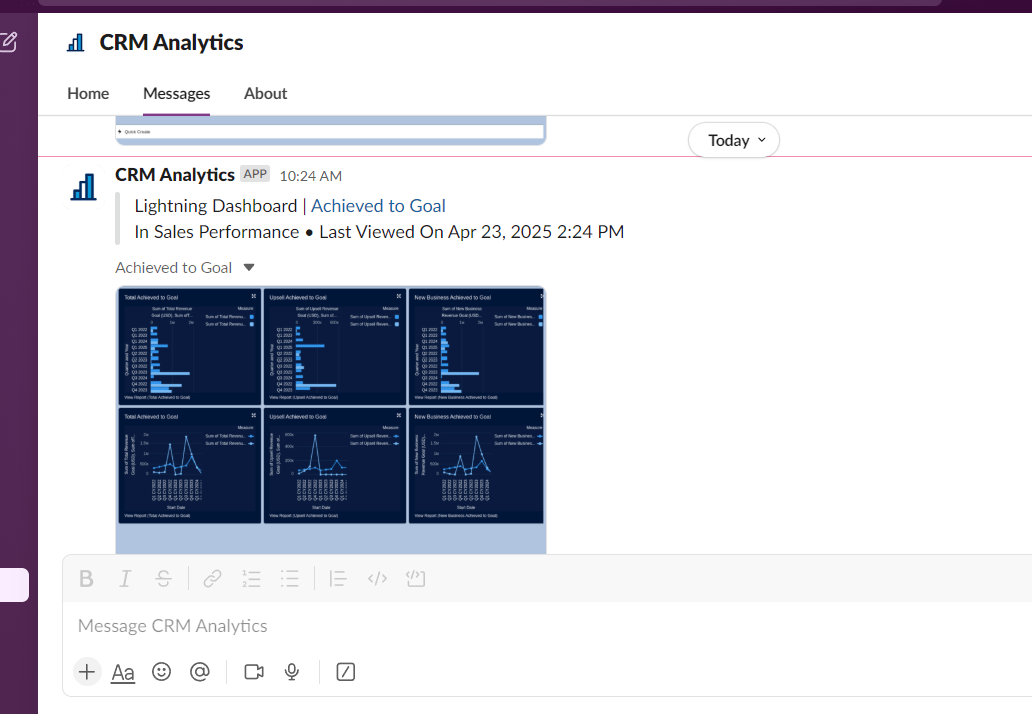Click the blockquote icon
The height and width of the screenshot is (714, 1032).
[x=338, y=578]
